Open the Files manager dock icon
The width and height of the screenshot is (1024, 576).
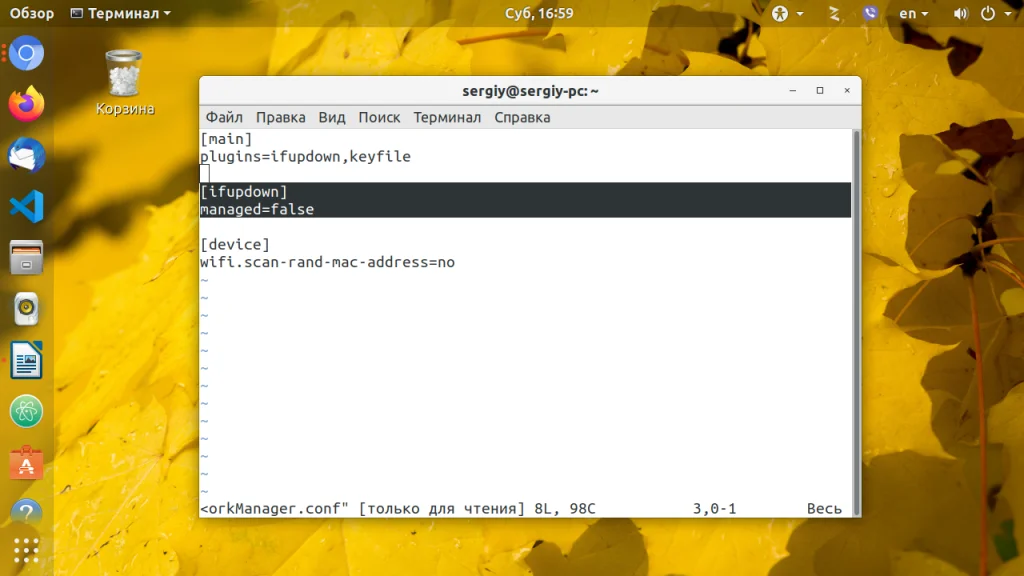26,257
